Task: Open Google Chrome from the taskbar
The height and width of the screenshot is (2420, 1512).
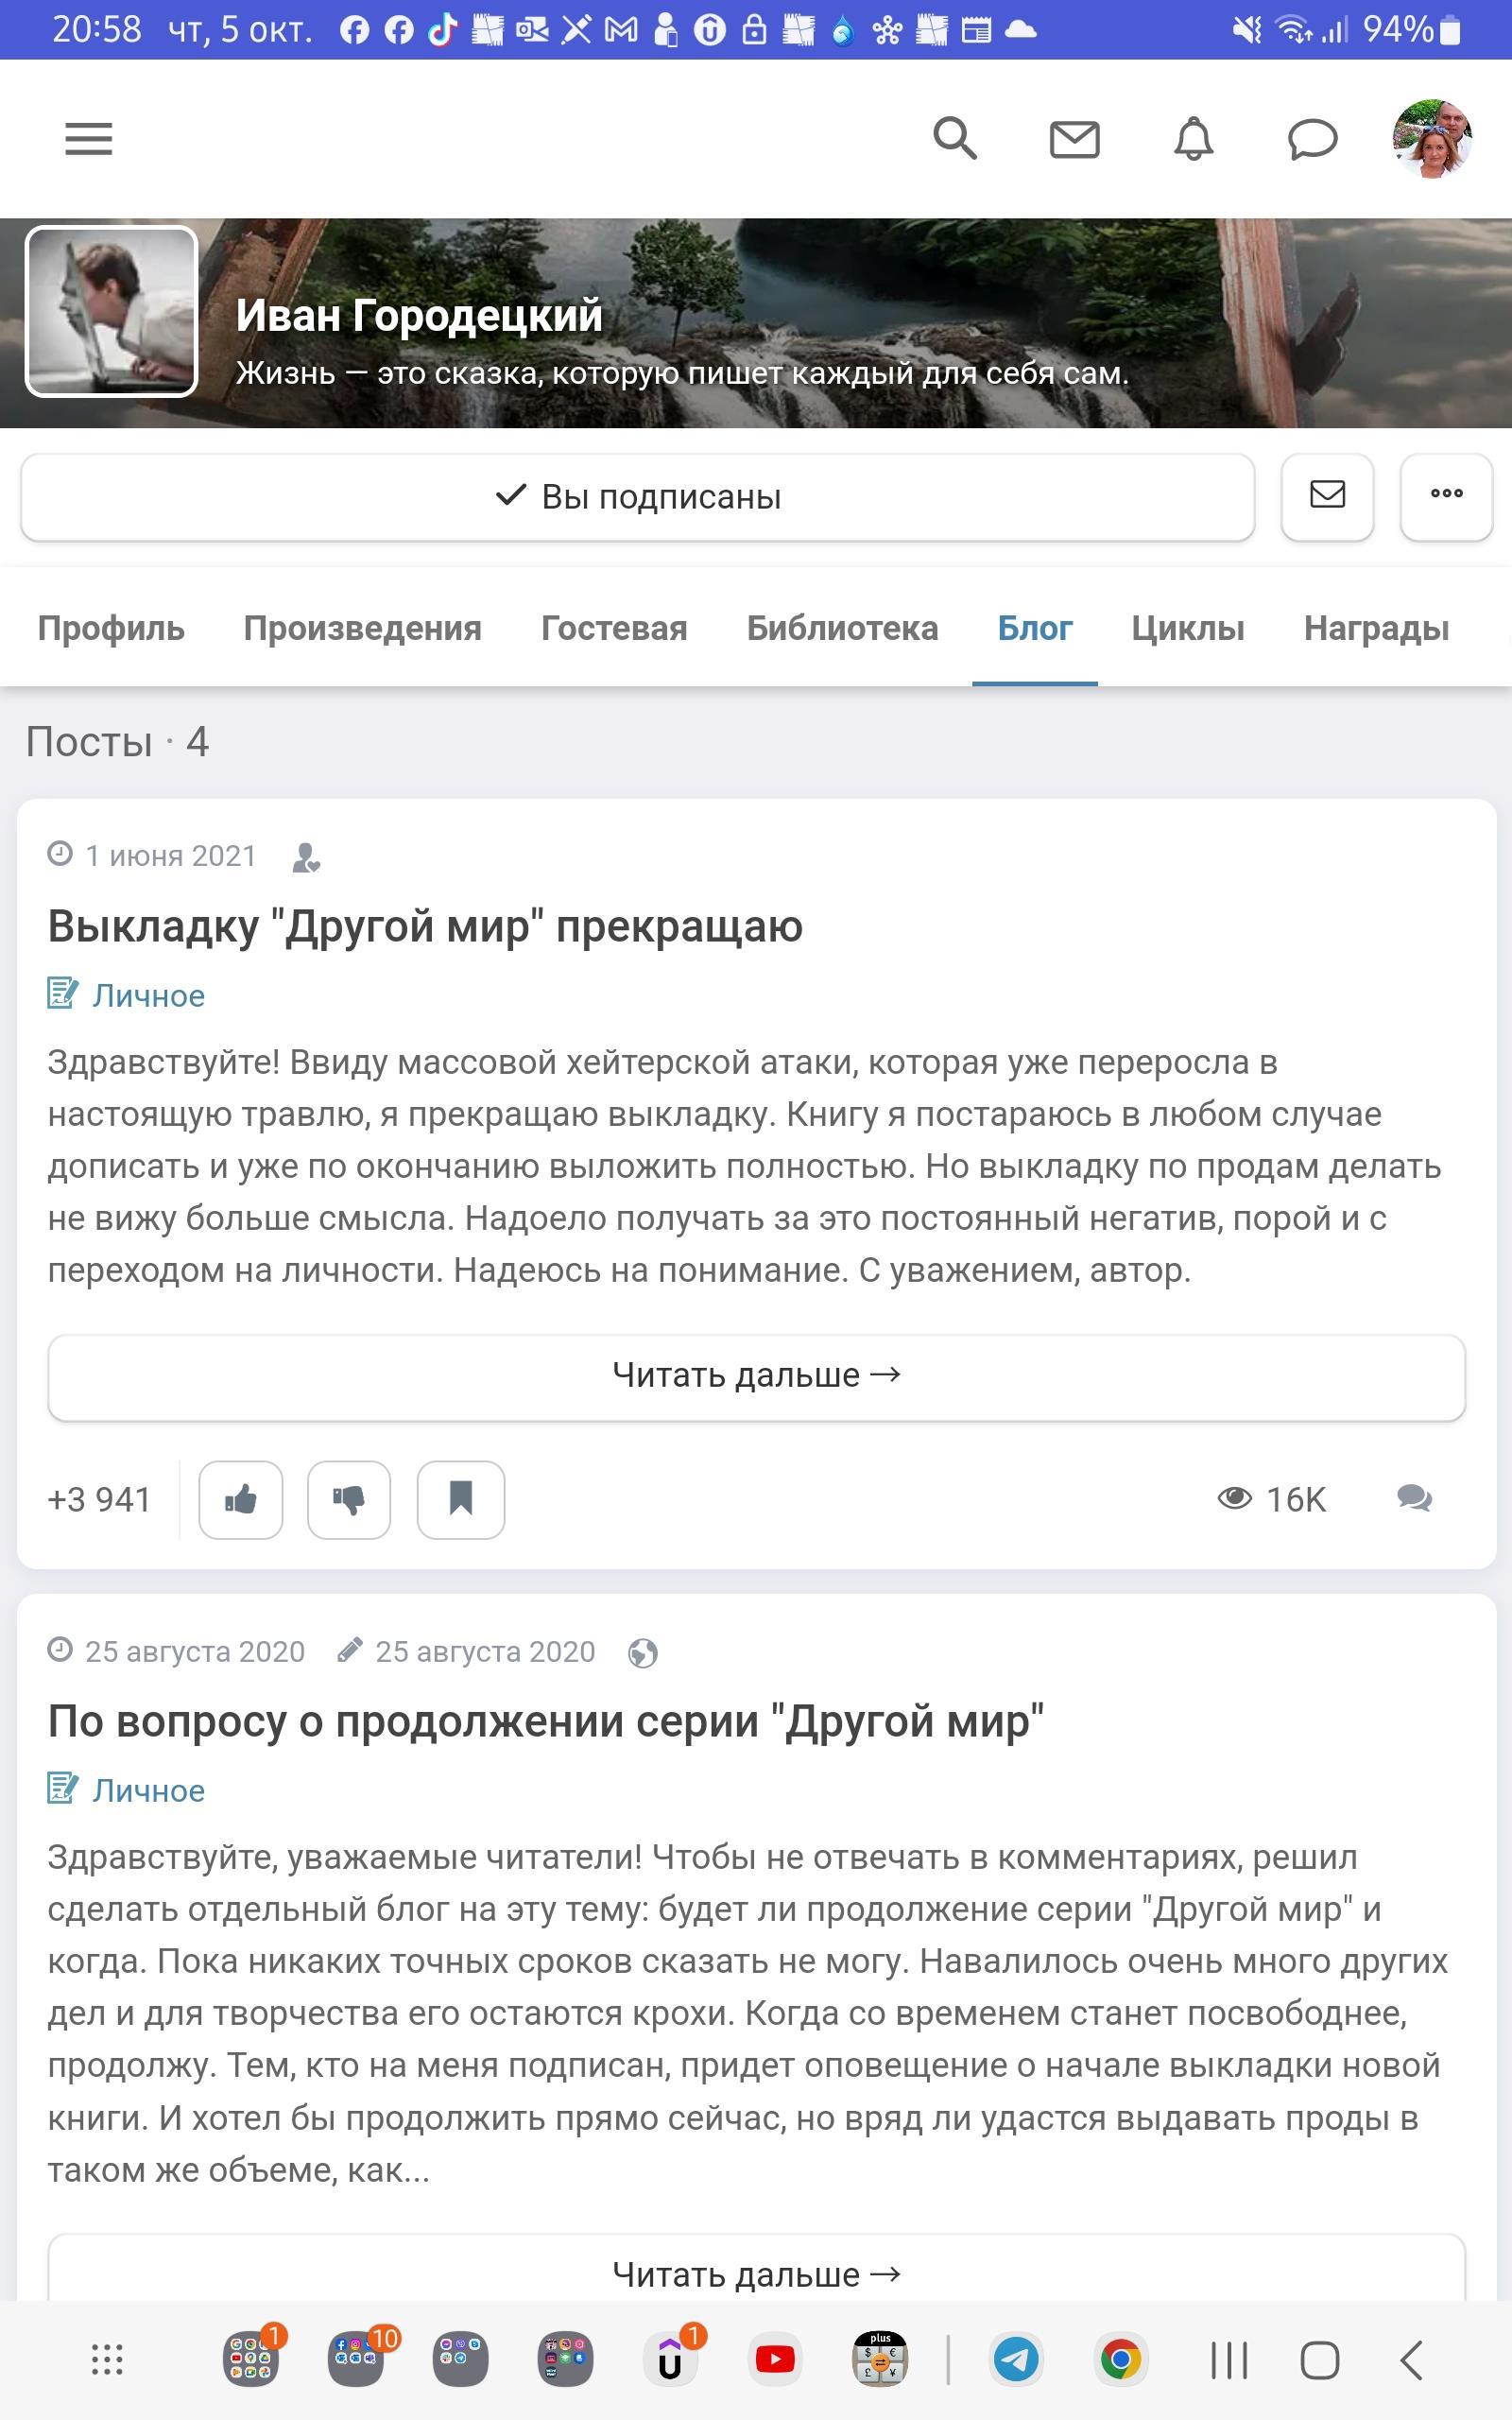Action: click(1121, 2359)
